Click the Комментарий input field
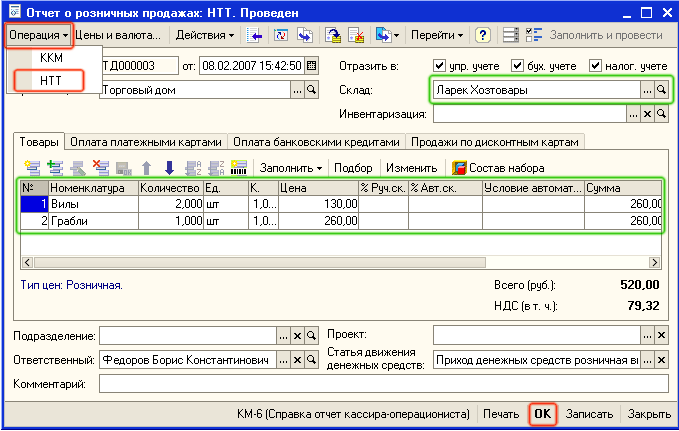Viewport: 679px width, 431px height. tap(384, 384)
